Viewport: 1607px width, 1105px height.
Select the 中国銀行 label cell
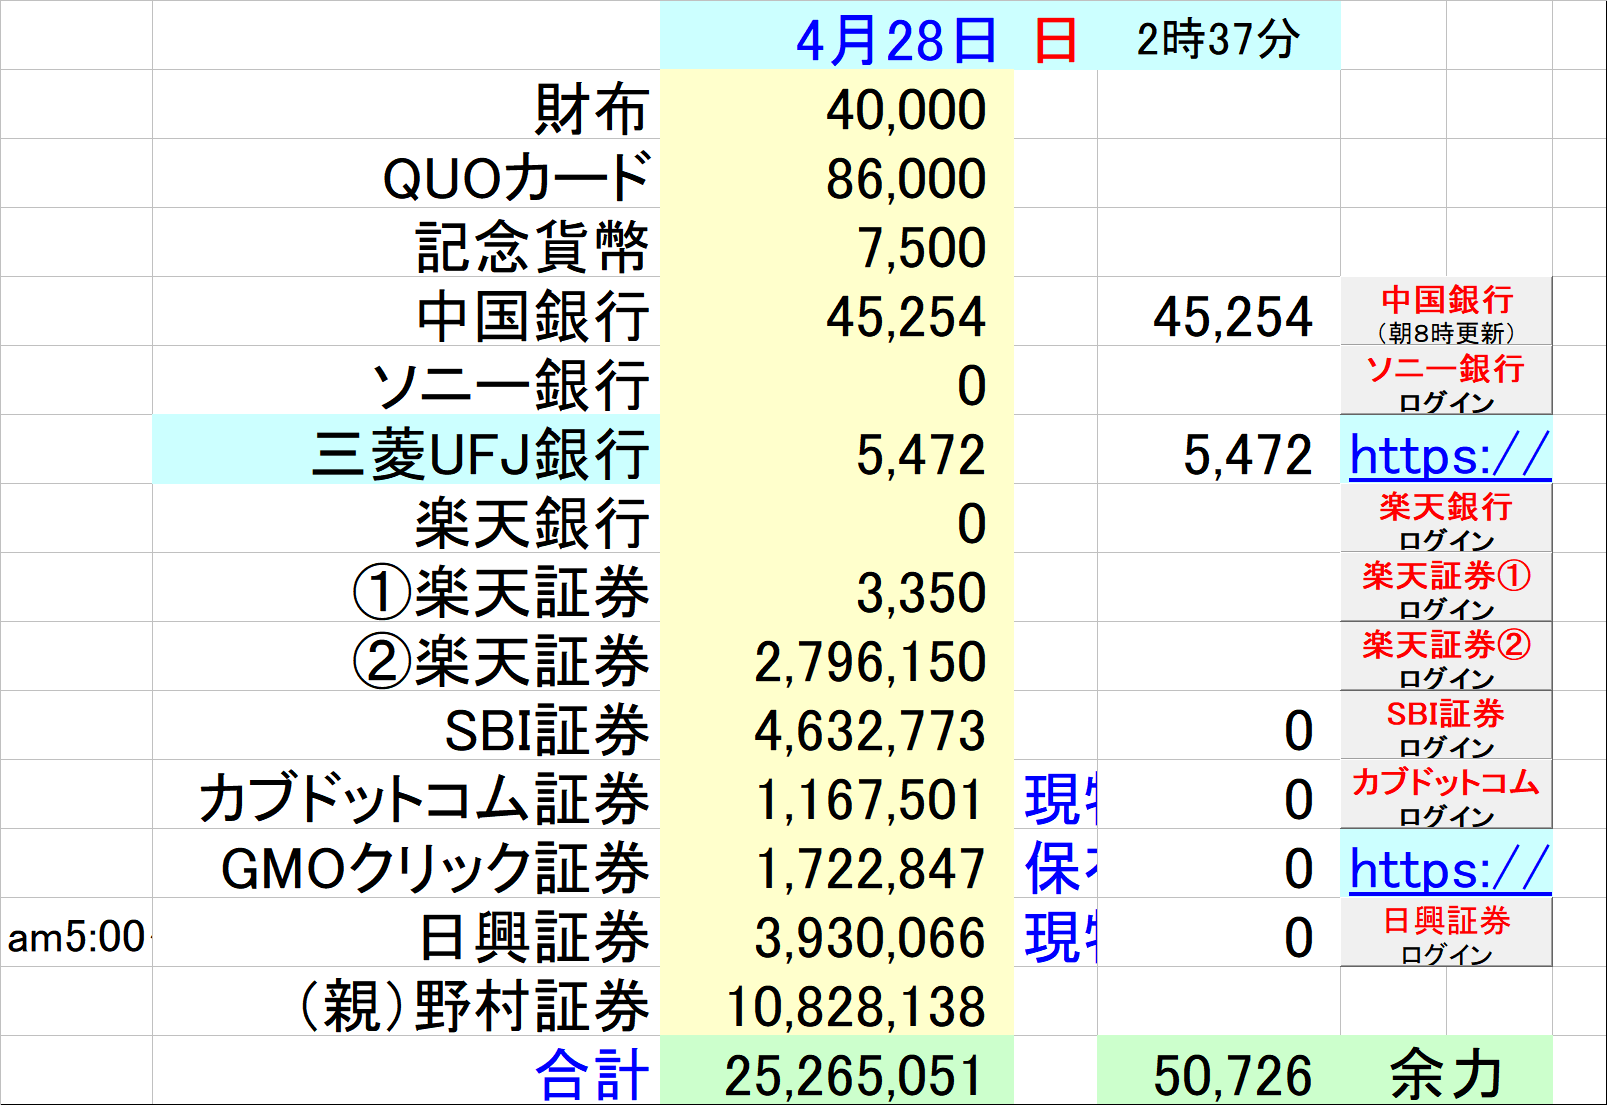(406, 312)
